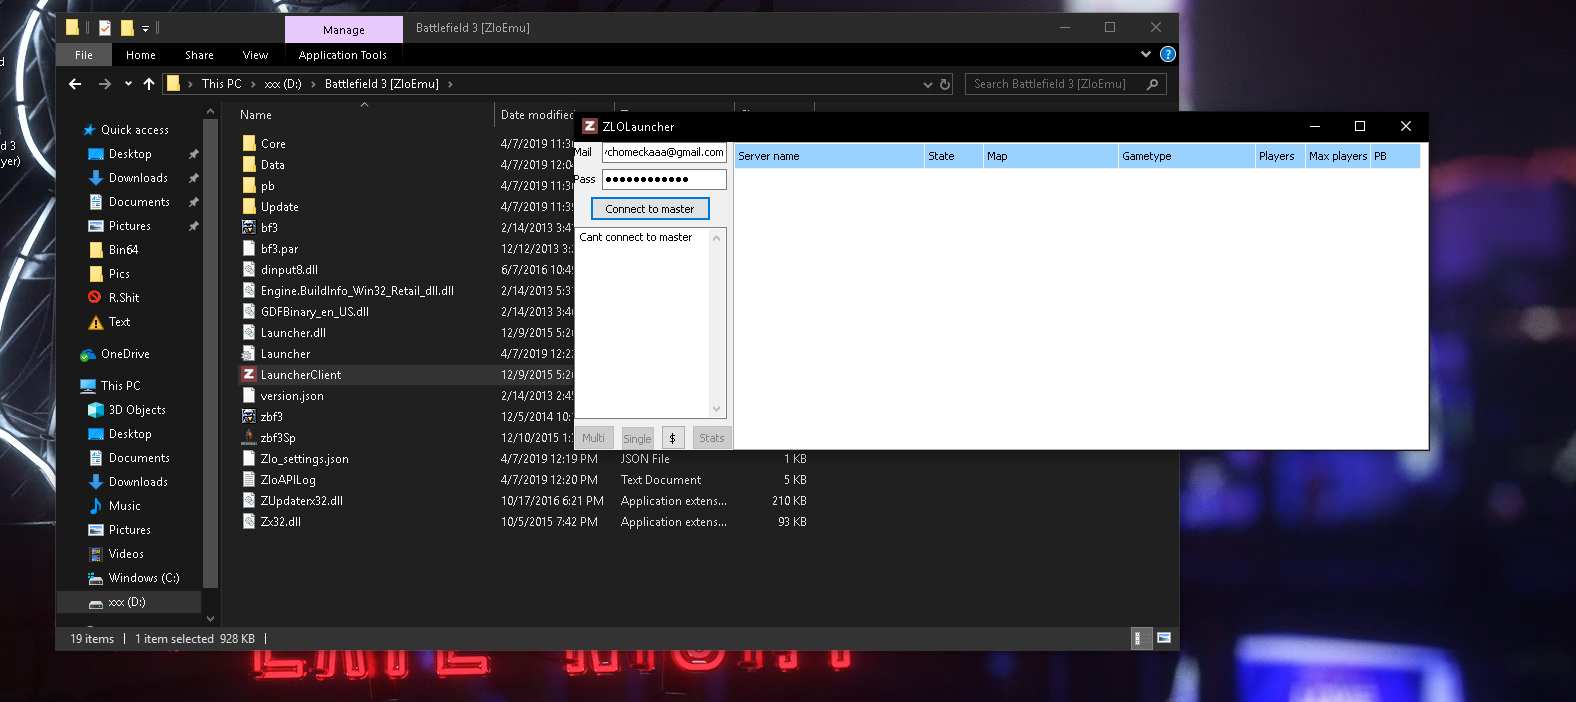
Task: Open the recent locations dropdown arrow
Action: [x=128, y=84]
